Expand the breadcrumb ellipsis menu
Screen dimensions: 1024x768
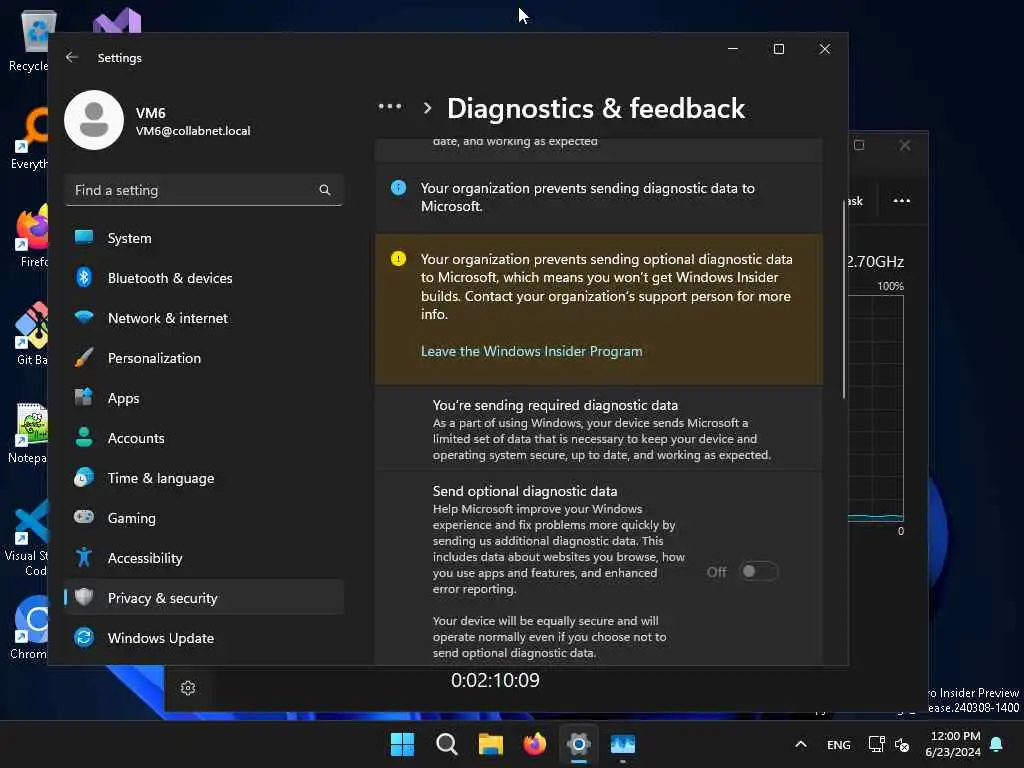coord(390,107)
